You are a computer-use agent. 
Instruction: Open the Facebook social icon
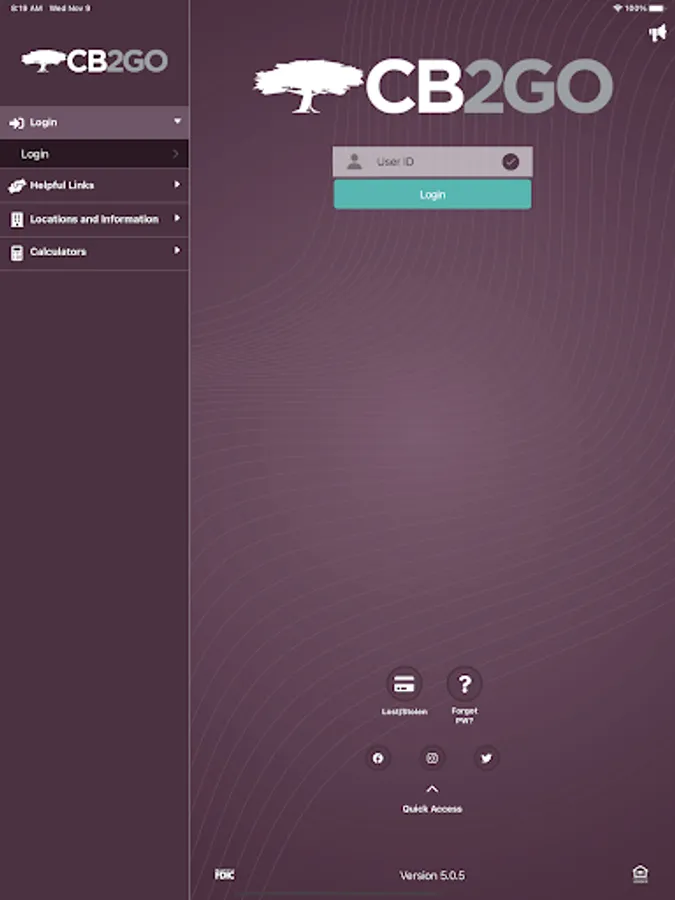click(x=378, y=758)
